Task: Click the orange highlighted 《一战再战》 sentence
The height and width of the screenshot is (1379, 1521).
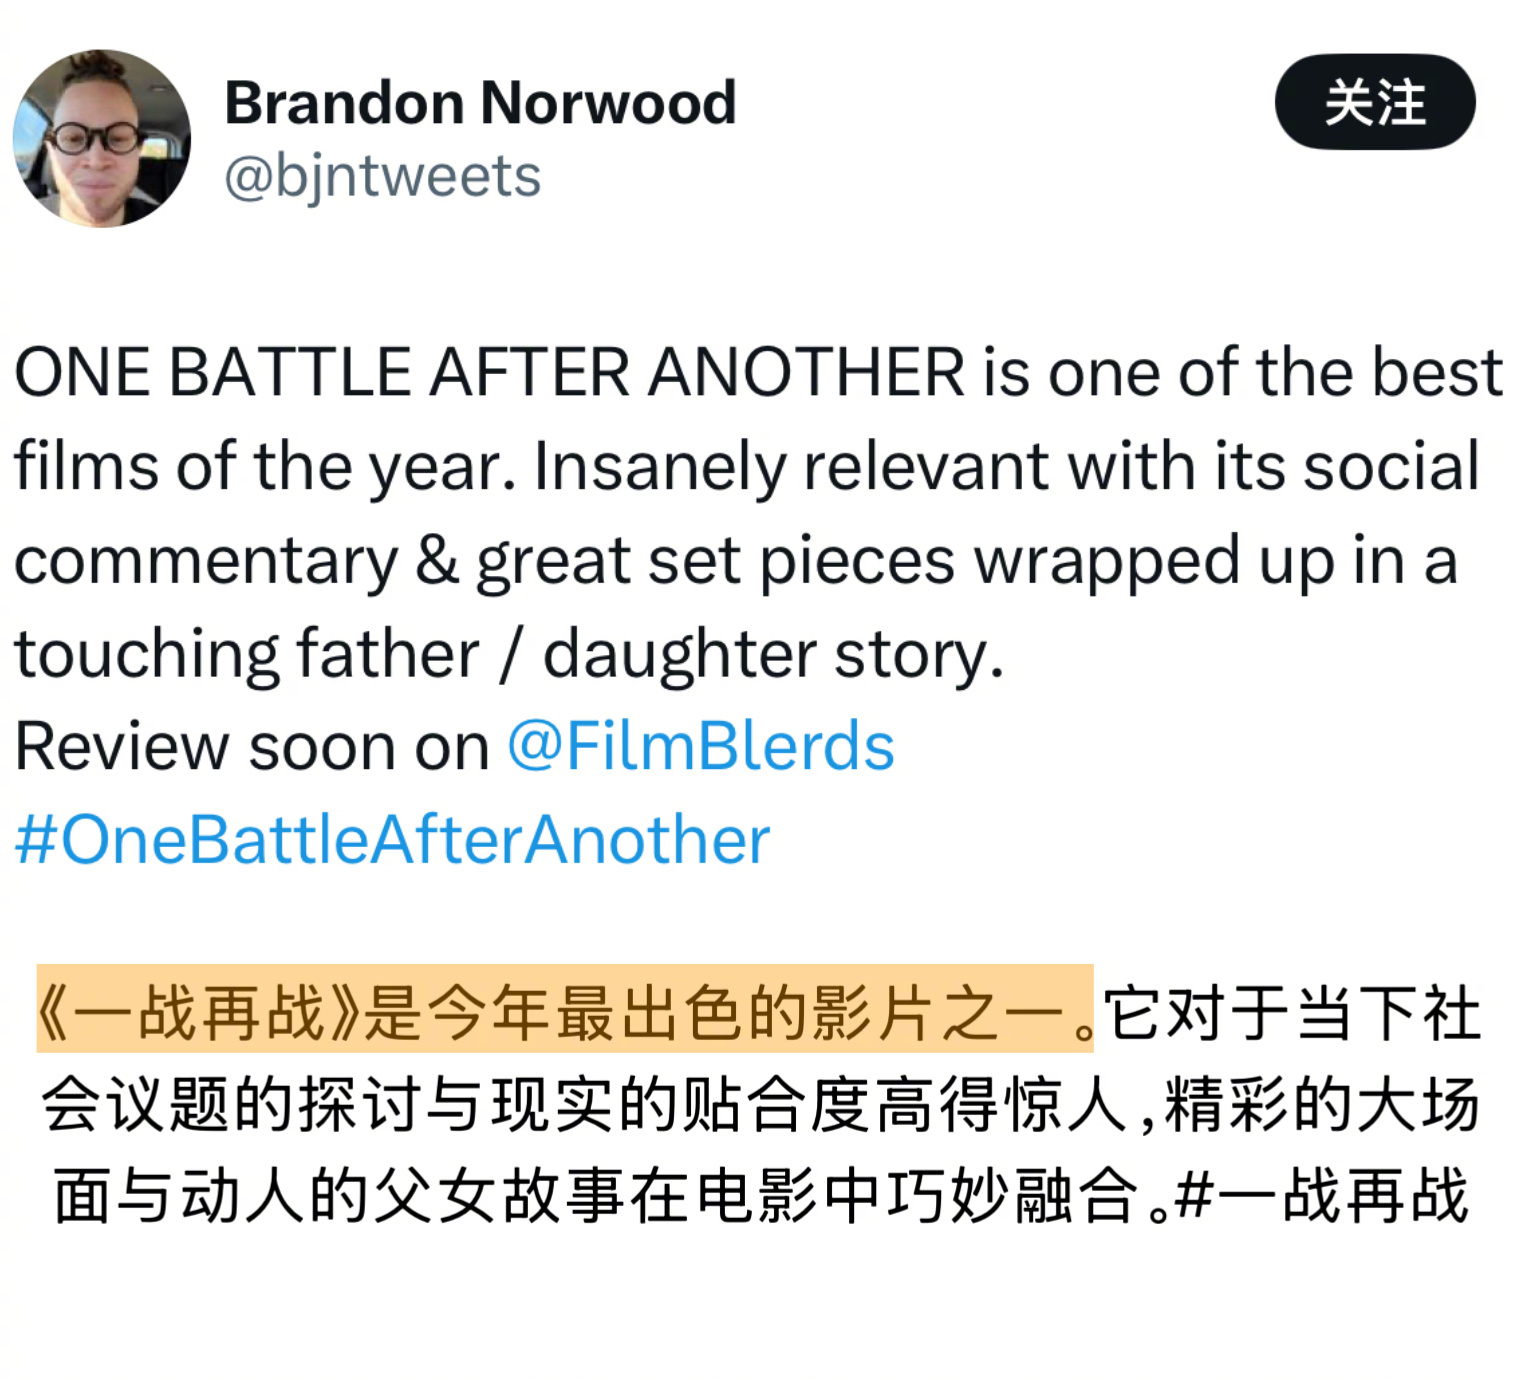Action: click(565, 1009)
